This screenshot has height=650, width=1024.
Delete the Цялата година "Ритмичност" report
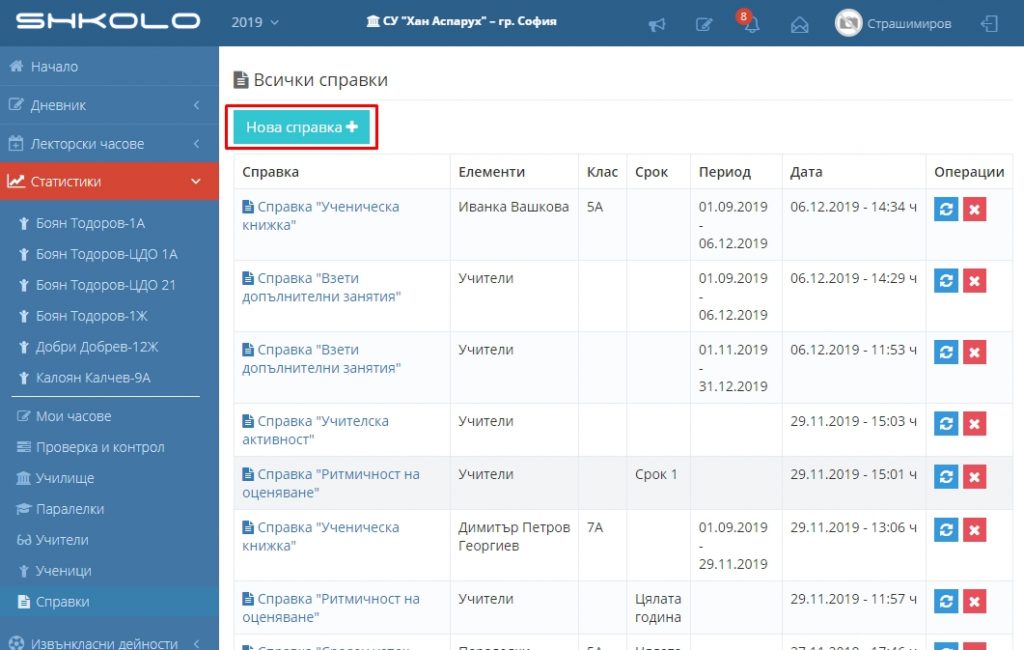(x=974, y=601)
